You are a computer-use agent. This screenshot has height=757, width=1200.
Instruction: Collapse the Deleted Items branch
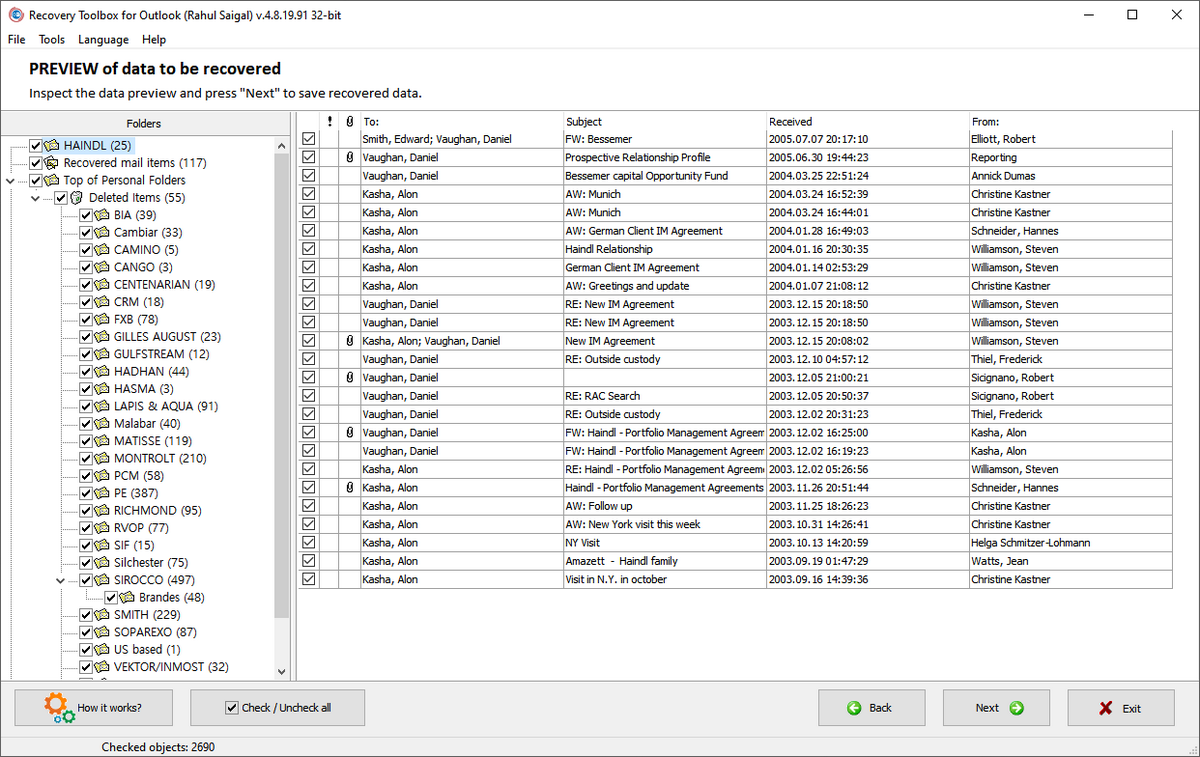click(36, 197)
